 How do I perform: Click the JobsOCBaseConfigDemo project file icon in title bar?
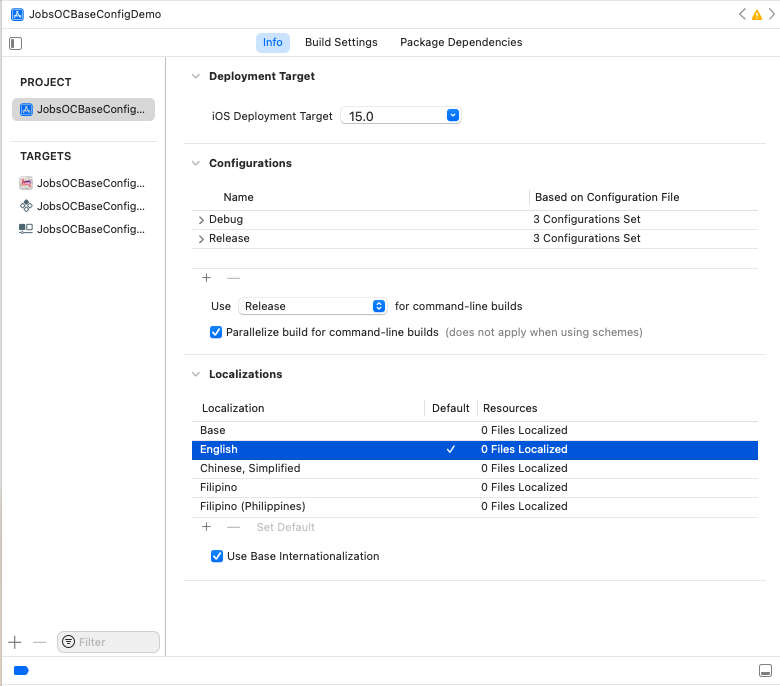coord(17,14)
